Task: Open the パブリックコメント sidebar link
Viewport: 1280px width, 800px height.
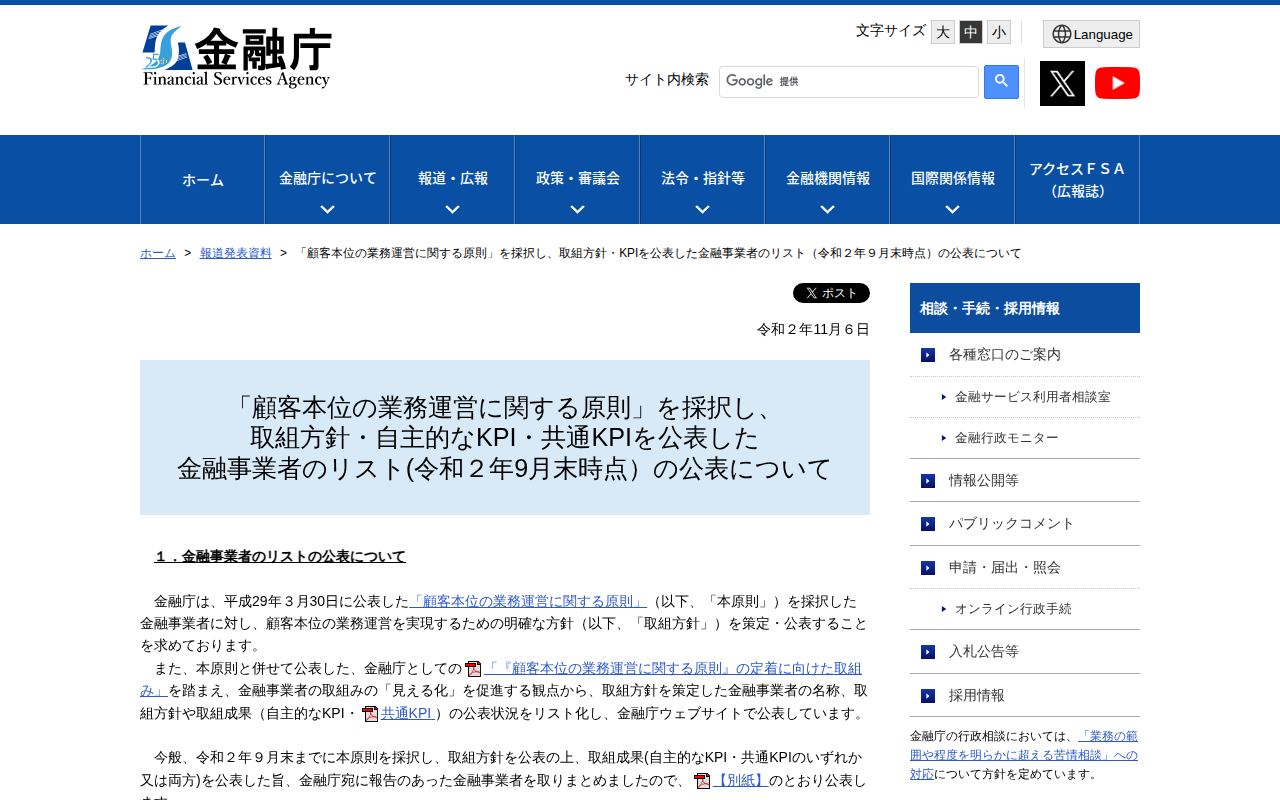Action: tap(1011, 522)
